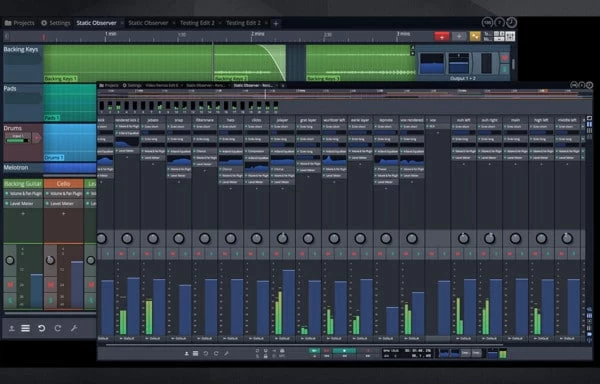Add plugin with plus under Backing Guitar strip

(x=23, y=213)
